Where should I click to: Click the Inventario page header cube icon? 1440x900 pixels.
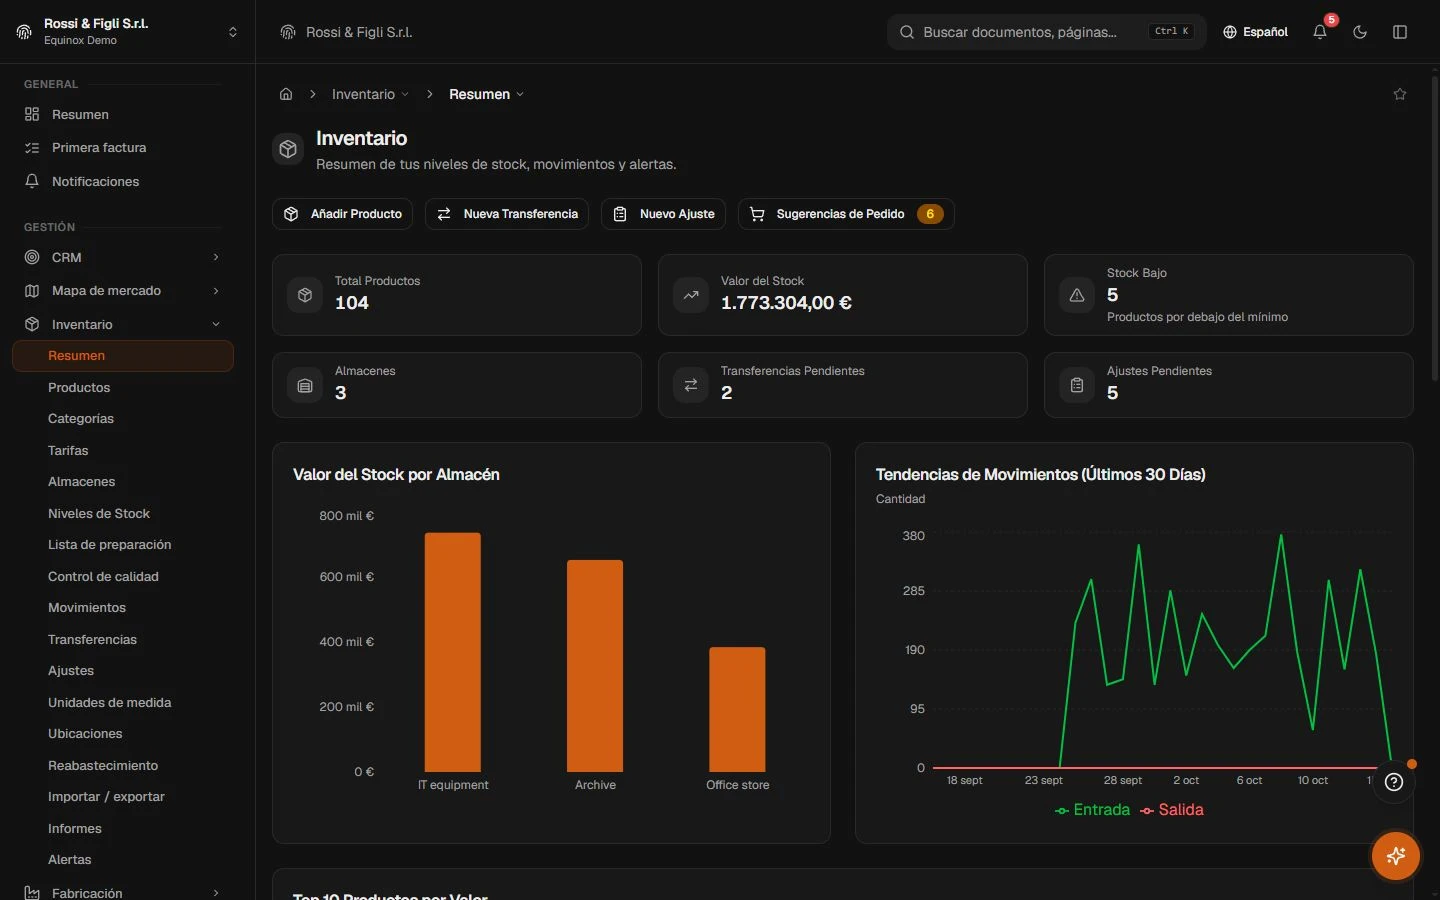(288, 149)
